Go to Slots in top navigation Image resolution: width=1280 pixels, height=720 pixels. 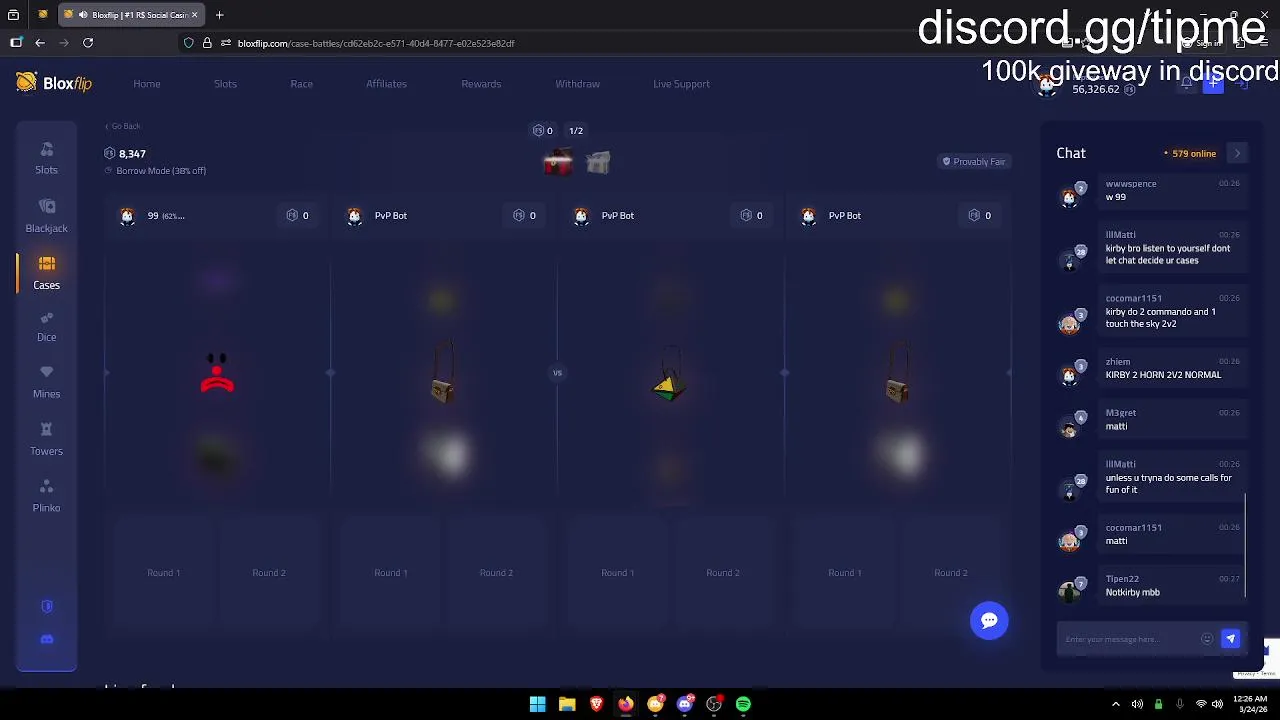pos(225,84)
